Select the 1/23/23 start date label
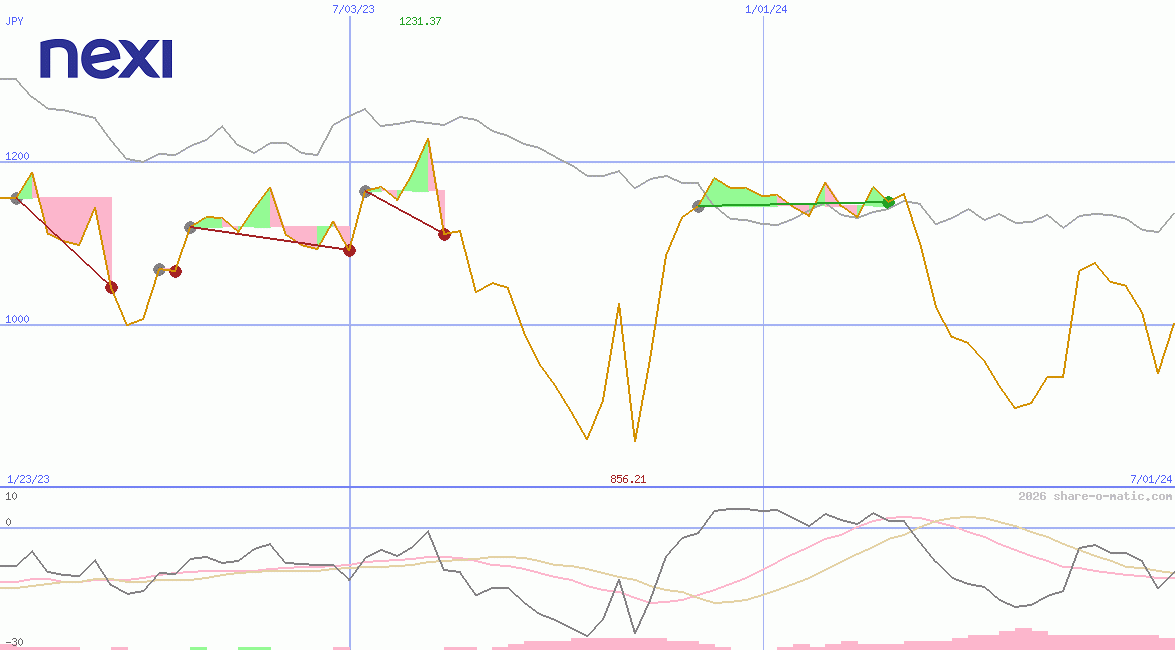1175x650 pixels. coord(28,479)
